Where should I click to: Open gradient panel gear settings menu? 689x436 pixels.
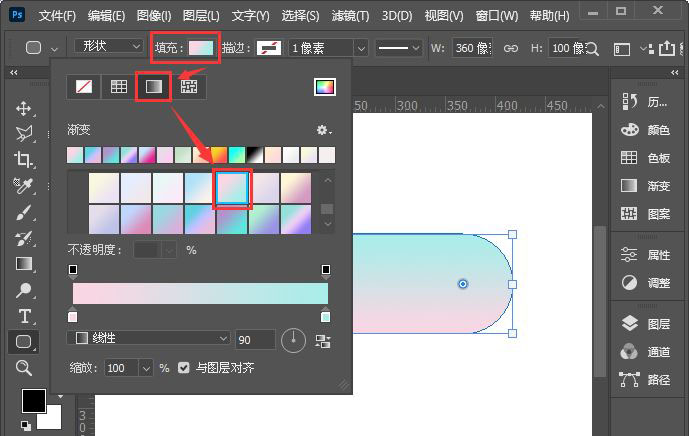click(324, 130)
